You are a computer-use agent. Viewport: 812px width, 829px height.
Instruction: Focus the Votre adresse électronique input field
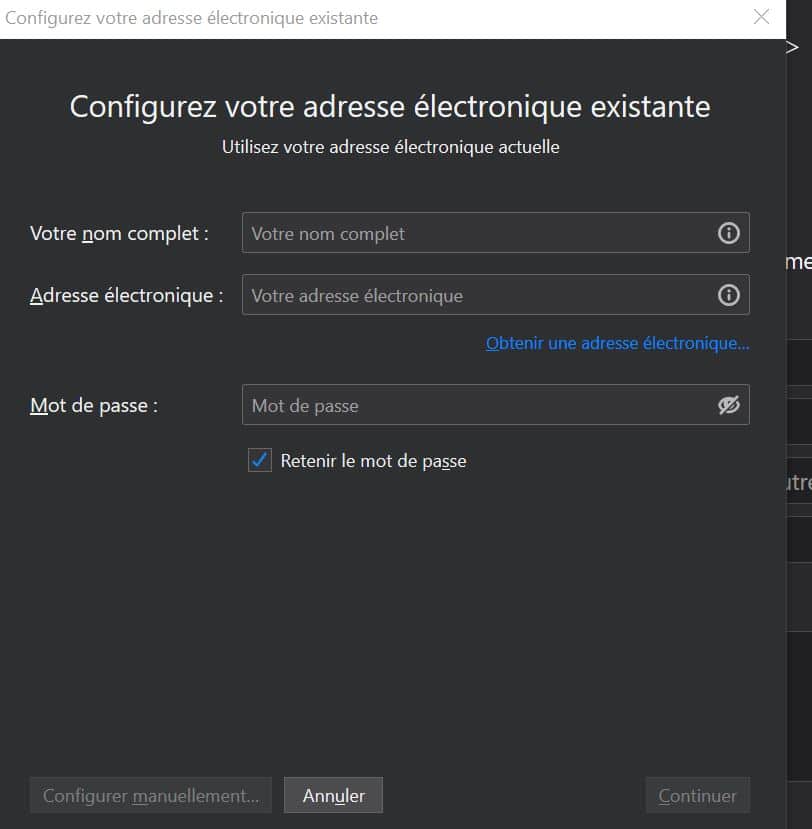click(478, 295)
